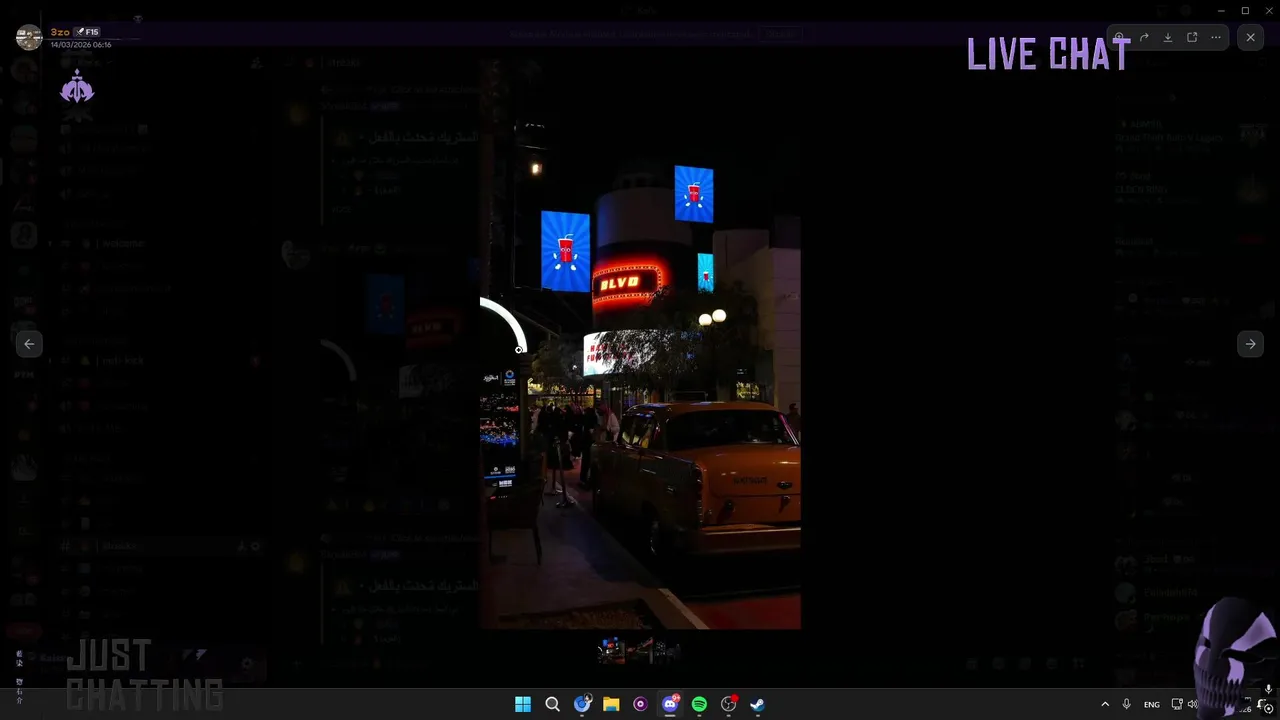Go to the previous image in viewer

(x=29, y=344)
